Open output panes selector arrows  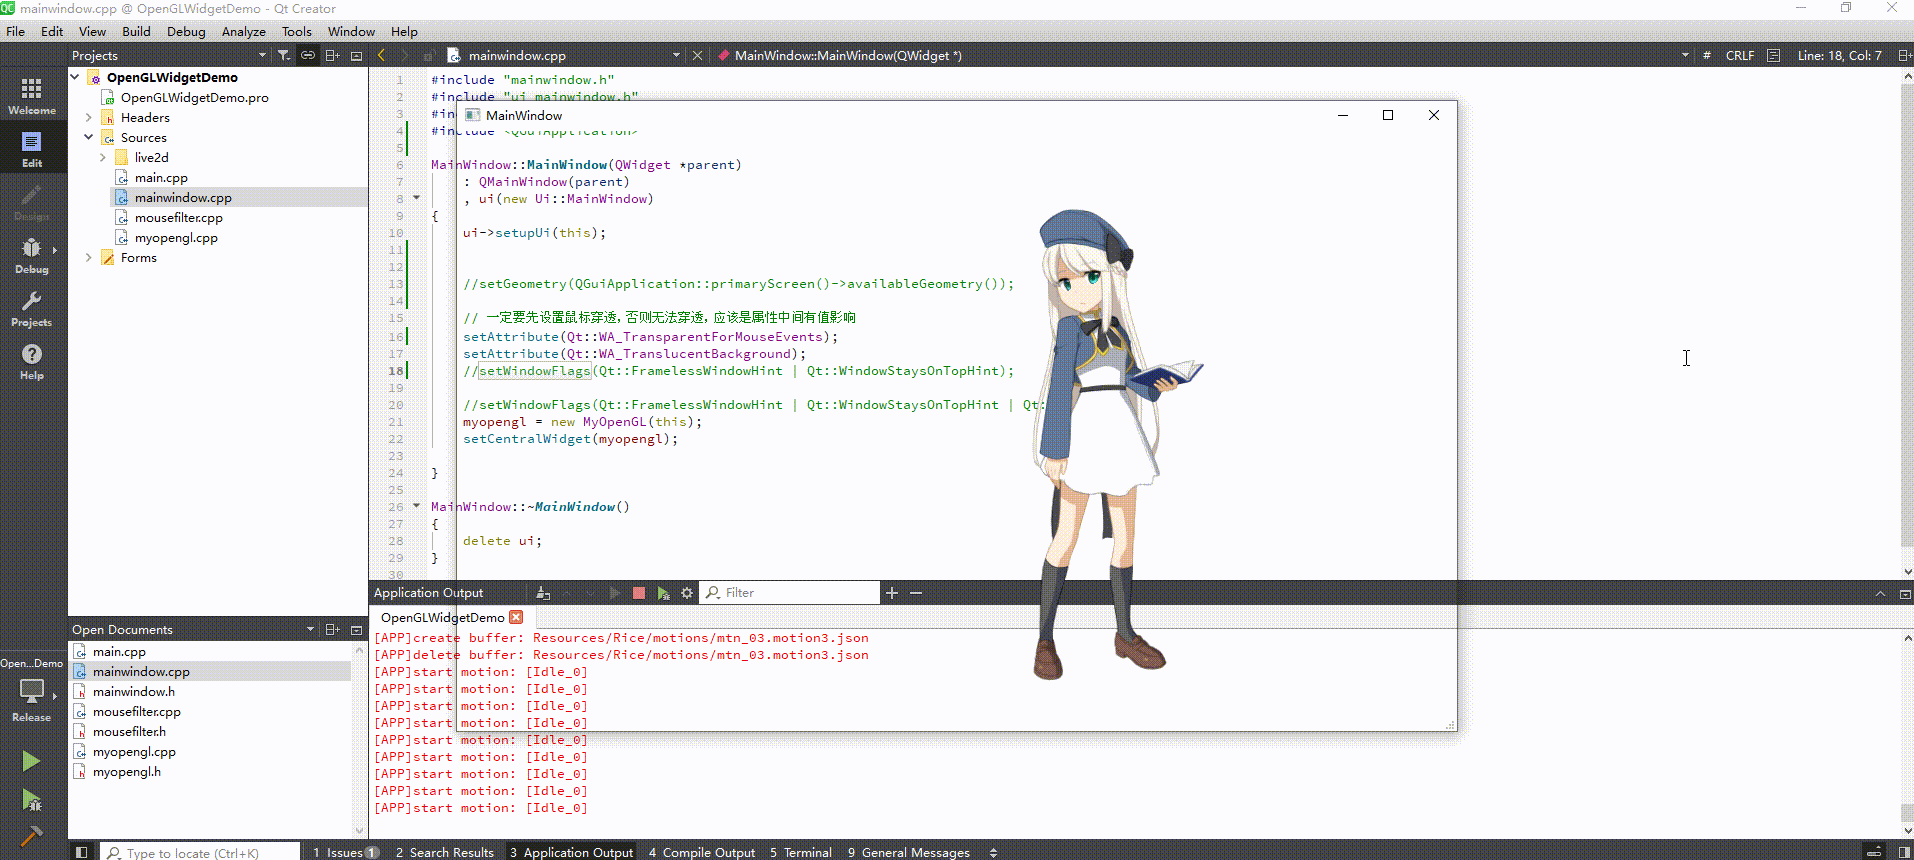click(x=993, y=852)
